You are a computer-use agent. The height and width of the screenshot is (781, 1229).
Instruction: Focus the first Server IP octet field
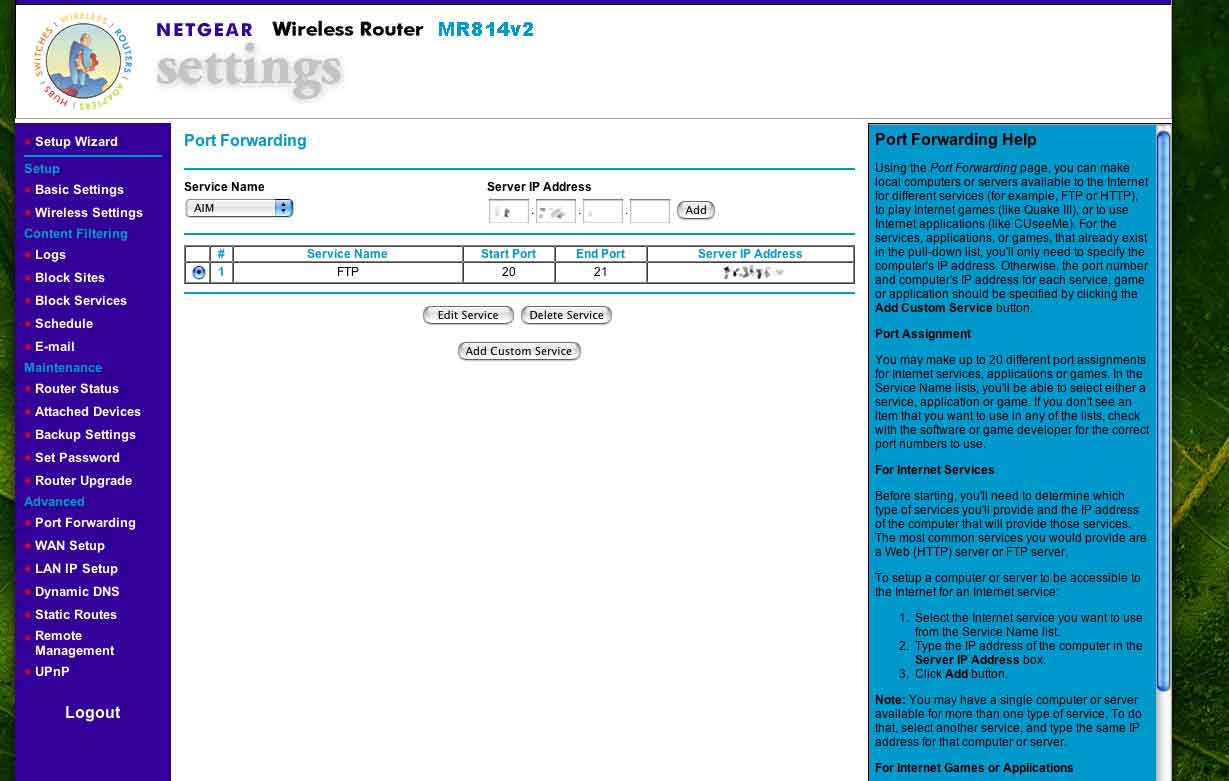(509, 211)
